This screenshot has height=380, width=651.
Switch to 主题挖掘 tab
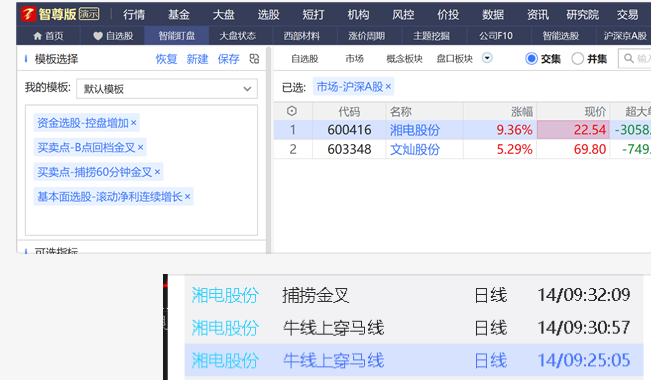tap(431, 36)
